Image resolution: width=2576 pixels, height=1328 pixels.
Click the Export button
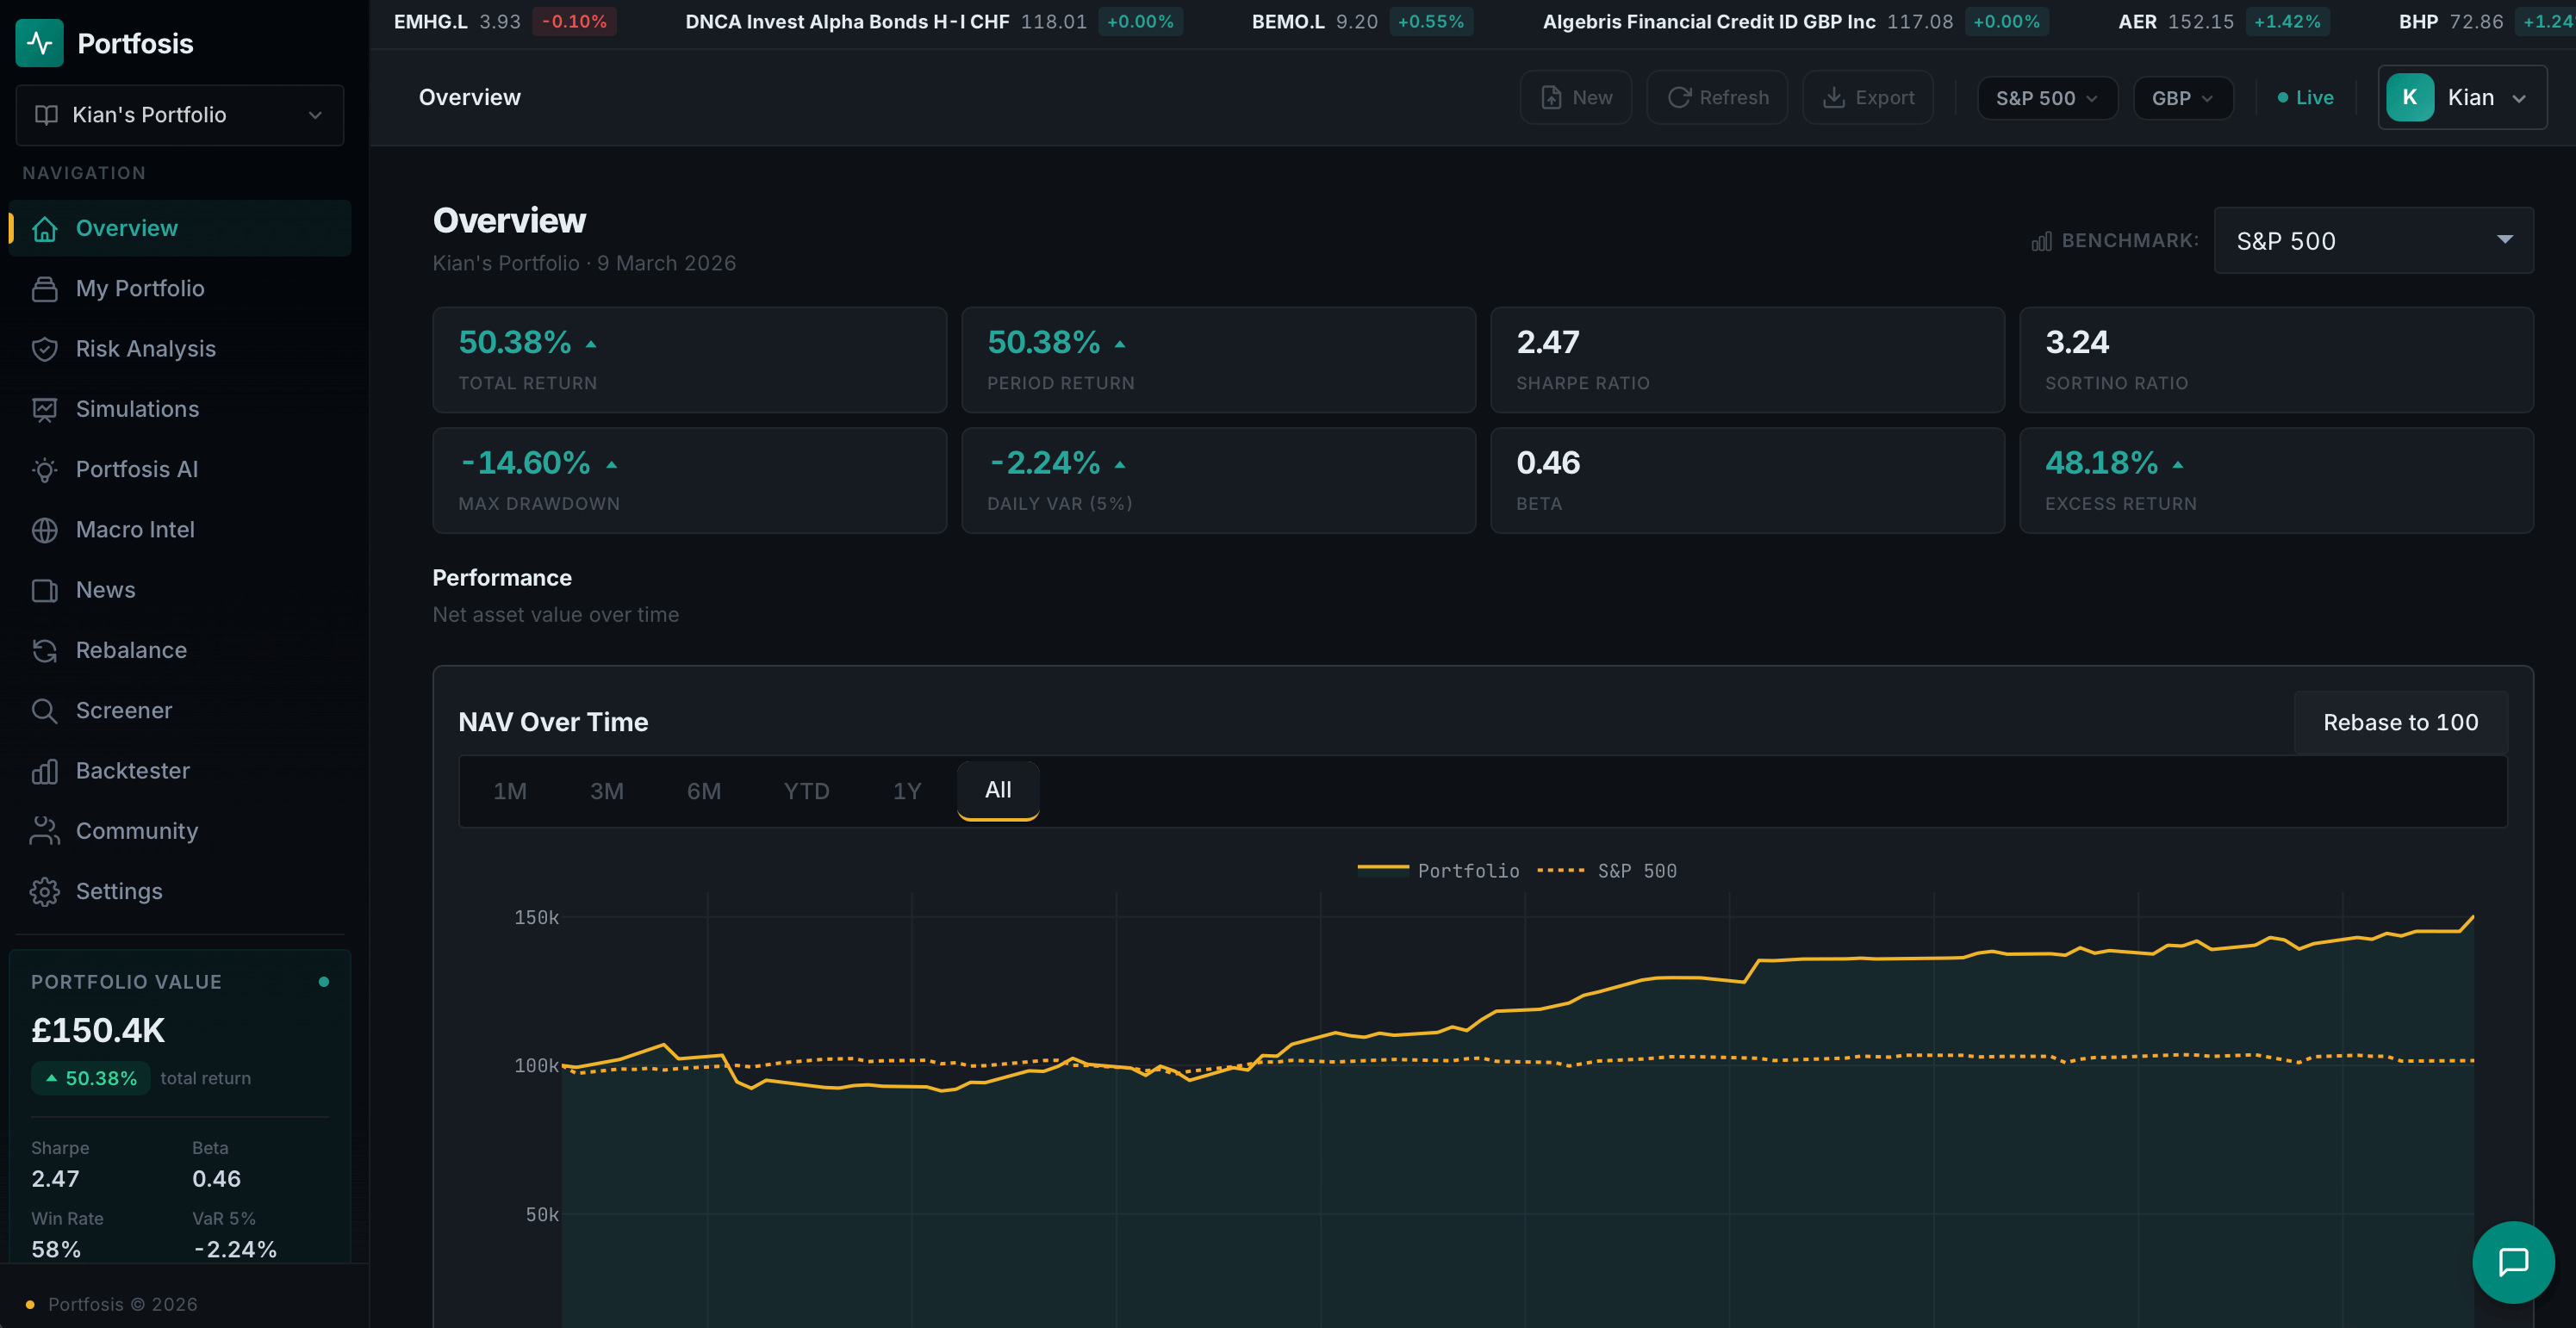[x=1867, y=98]
